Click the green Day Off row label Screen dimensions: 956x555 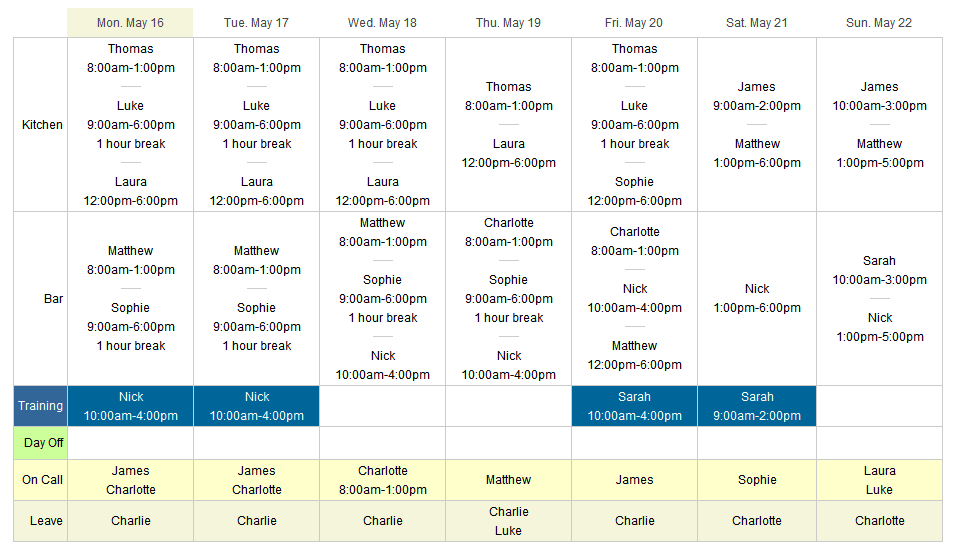click(x=41, y=443)
